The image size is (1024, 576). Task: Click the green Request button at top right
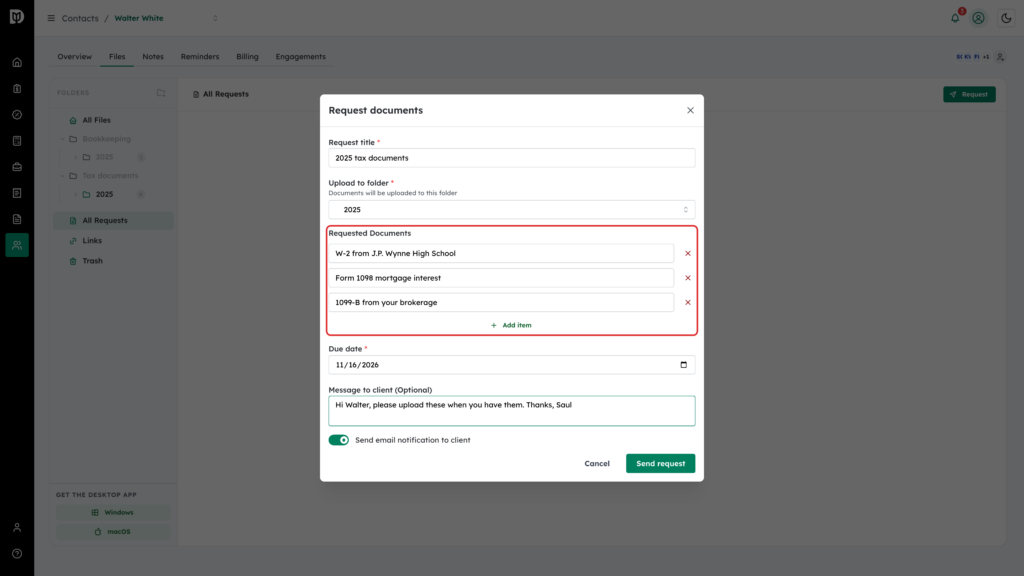tap(969, 95)
